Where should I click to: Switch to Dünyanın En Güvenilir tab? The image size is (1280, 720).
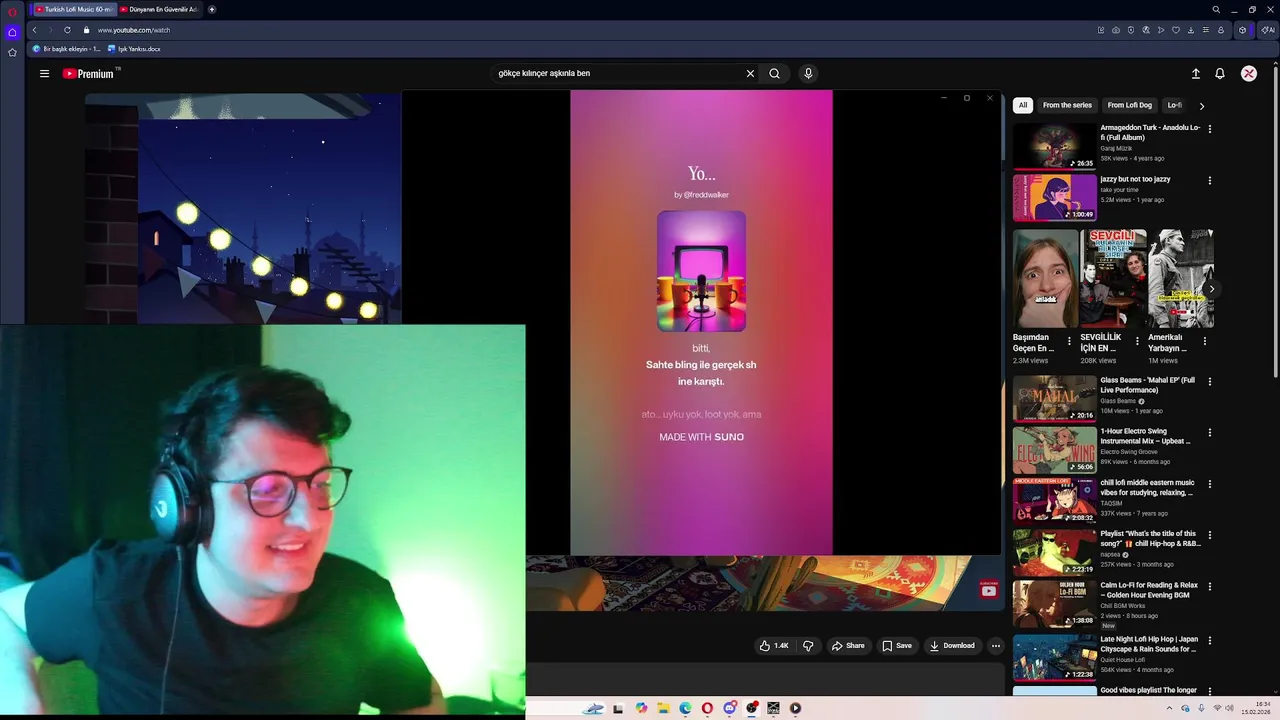[x=159, y=9]
